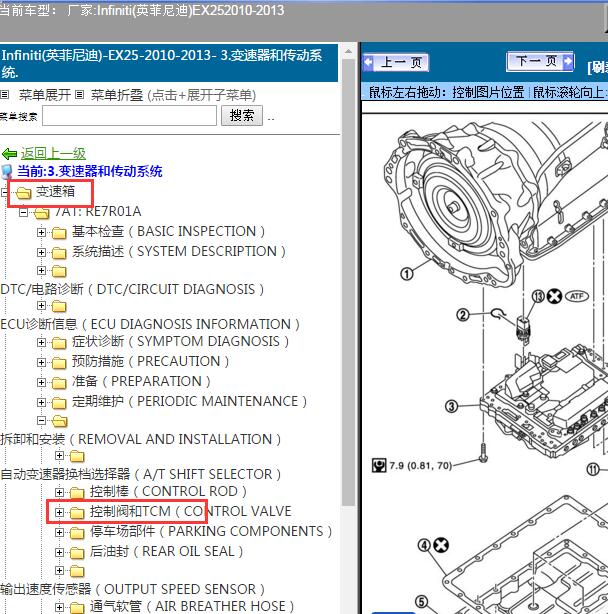Click the 变速箱 folder icon
Image resolution: width=608 pixels, height=614 pixels.
(23, 193)
